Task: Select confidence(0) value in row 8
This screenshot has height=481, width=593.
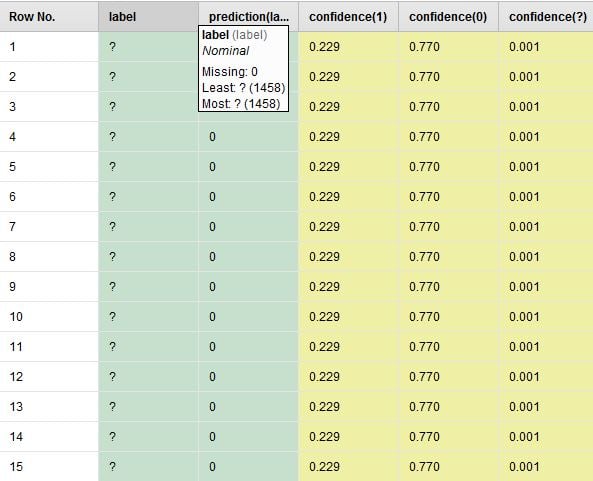Action: 448,257
